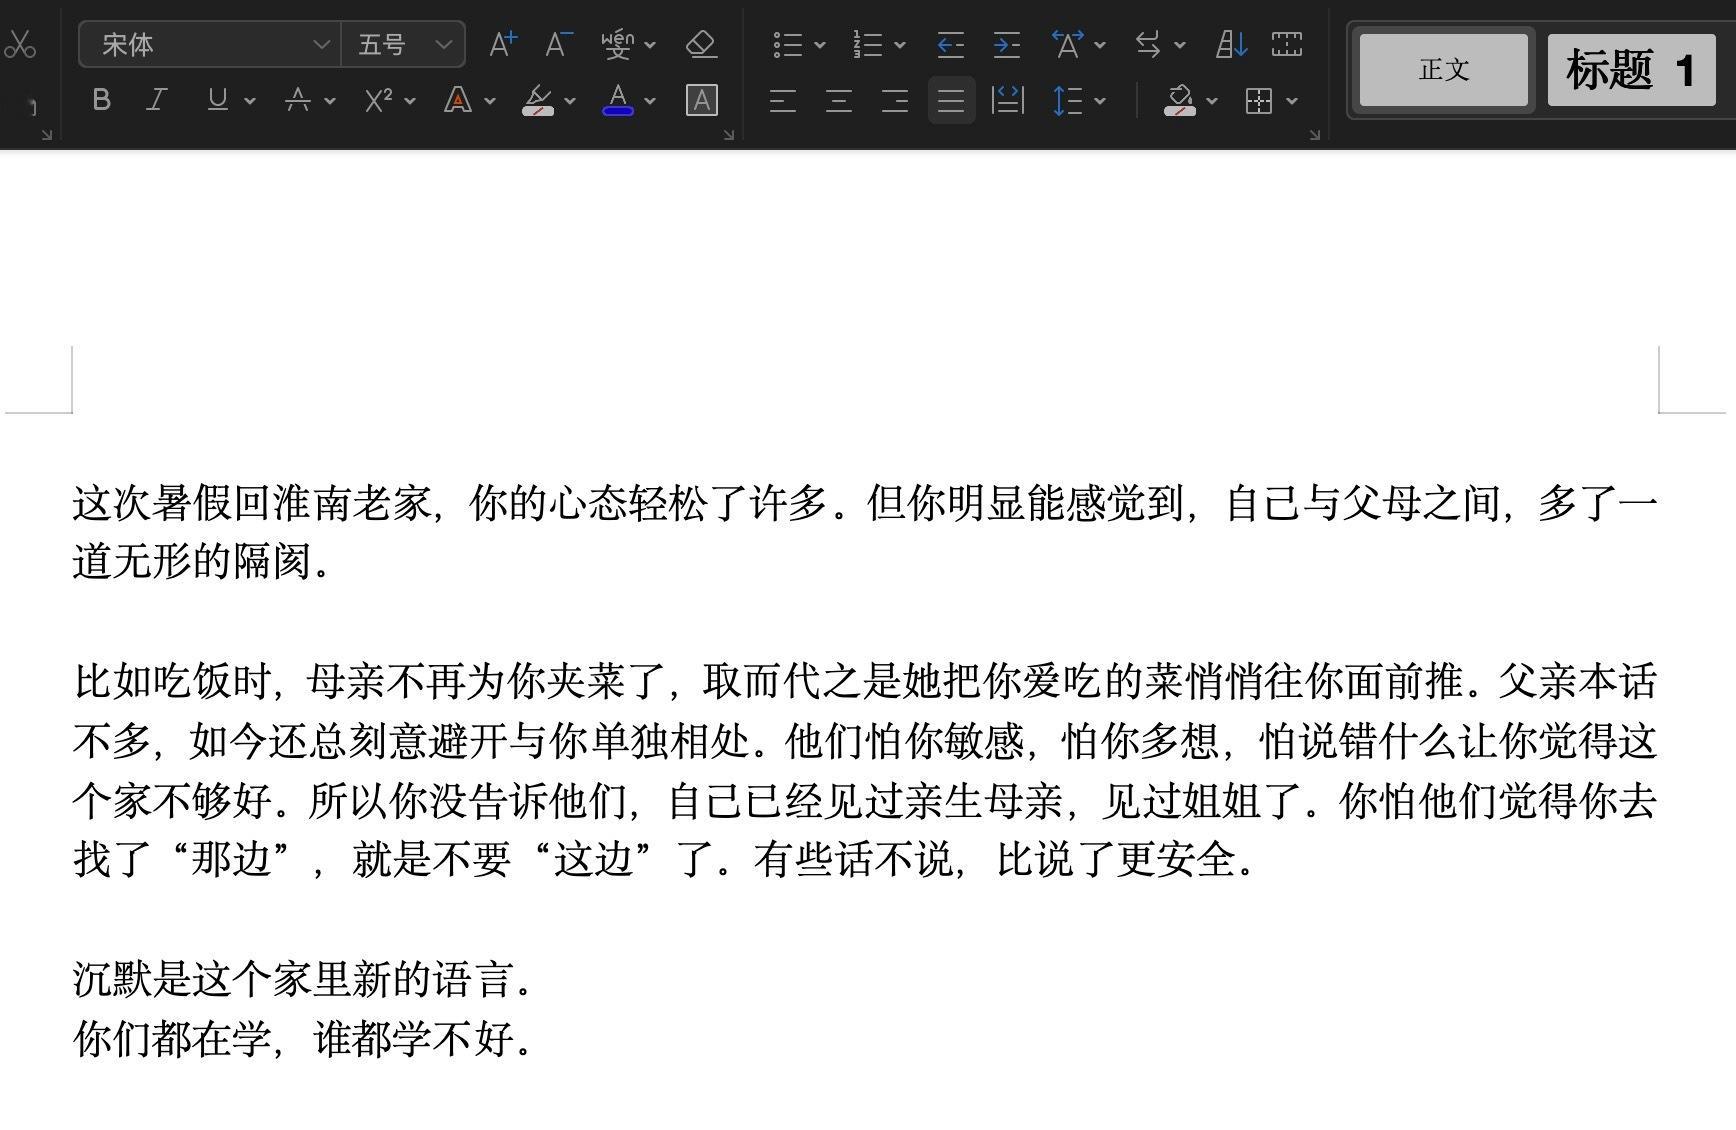
Task: Toggle Italic formatting
Action: tap(157, 100)
